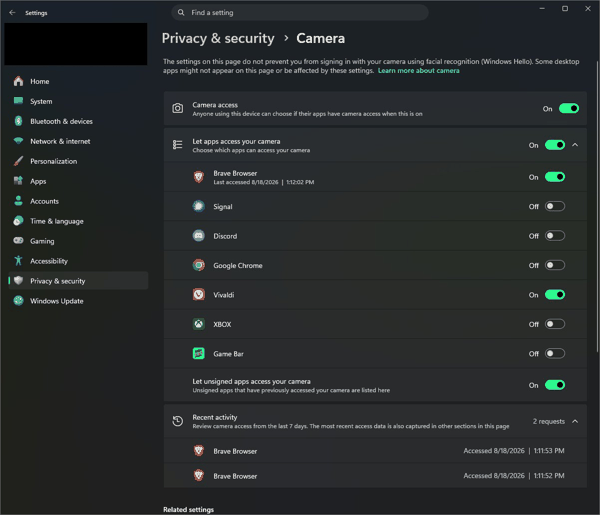Viewport: 600px width, 515px height.
Task: Turn off Brave Browser camera toggle
Action: click(555, 177)
